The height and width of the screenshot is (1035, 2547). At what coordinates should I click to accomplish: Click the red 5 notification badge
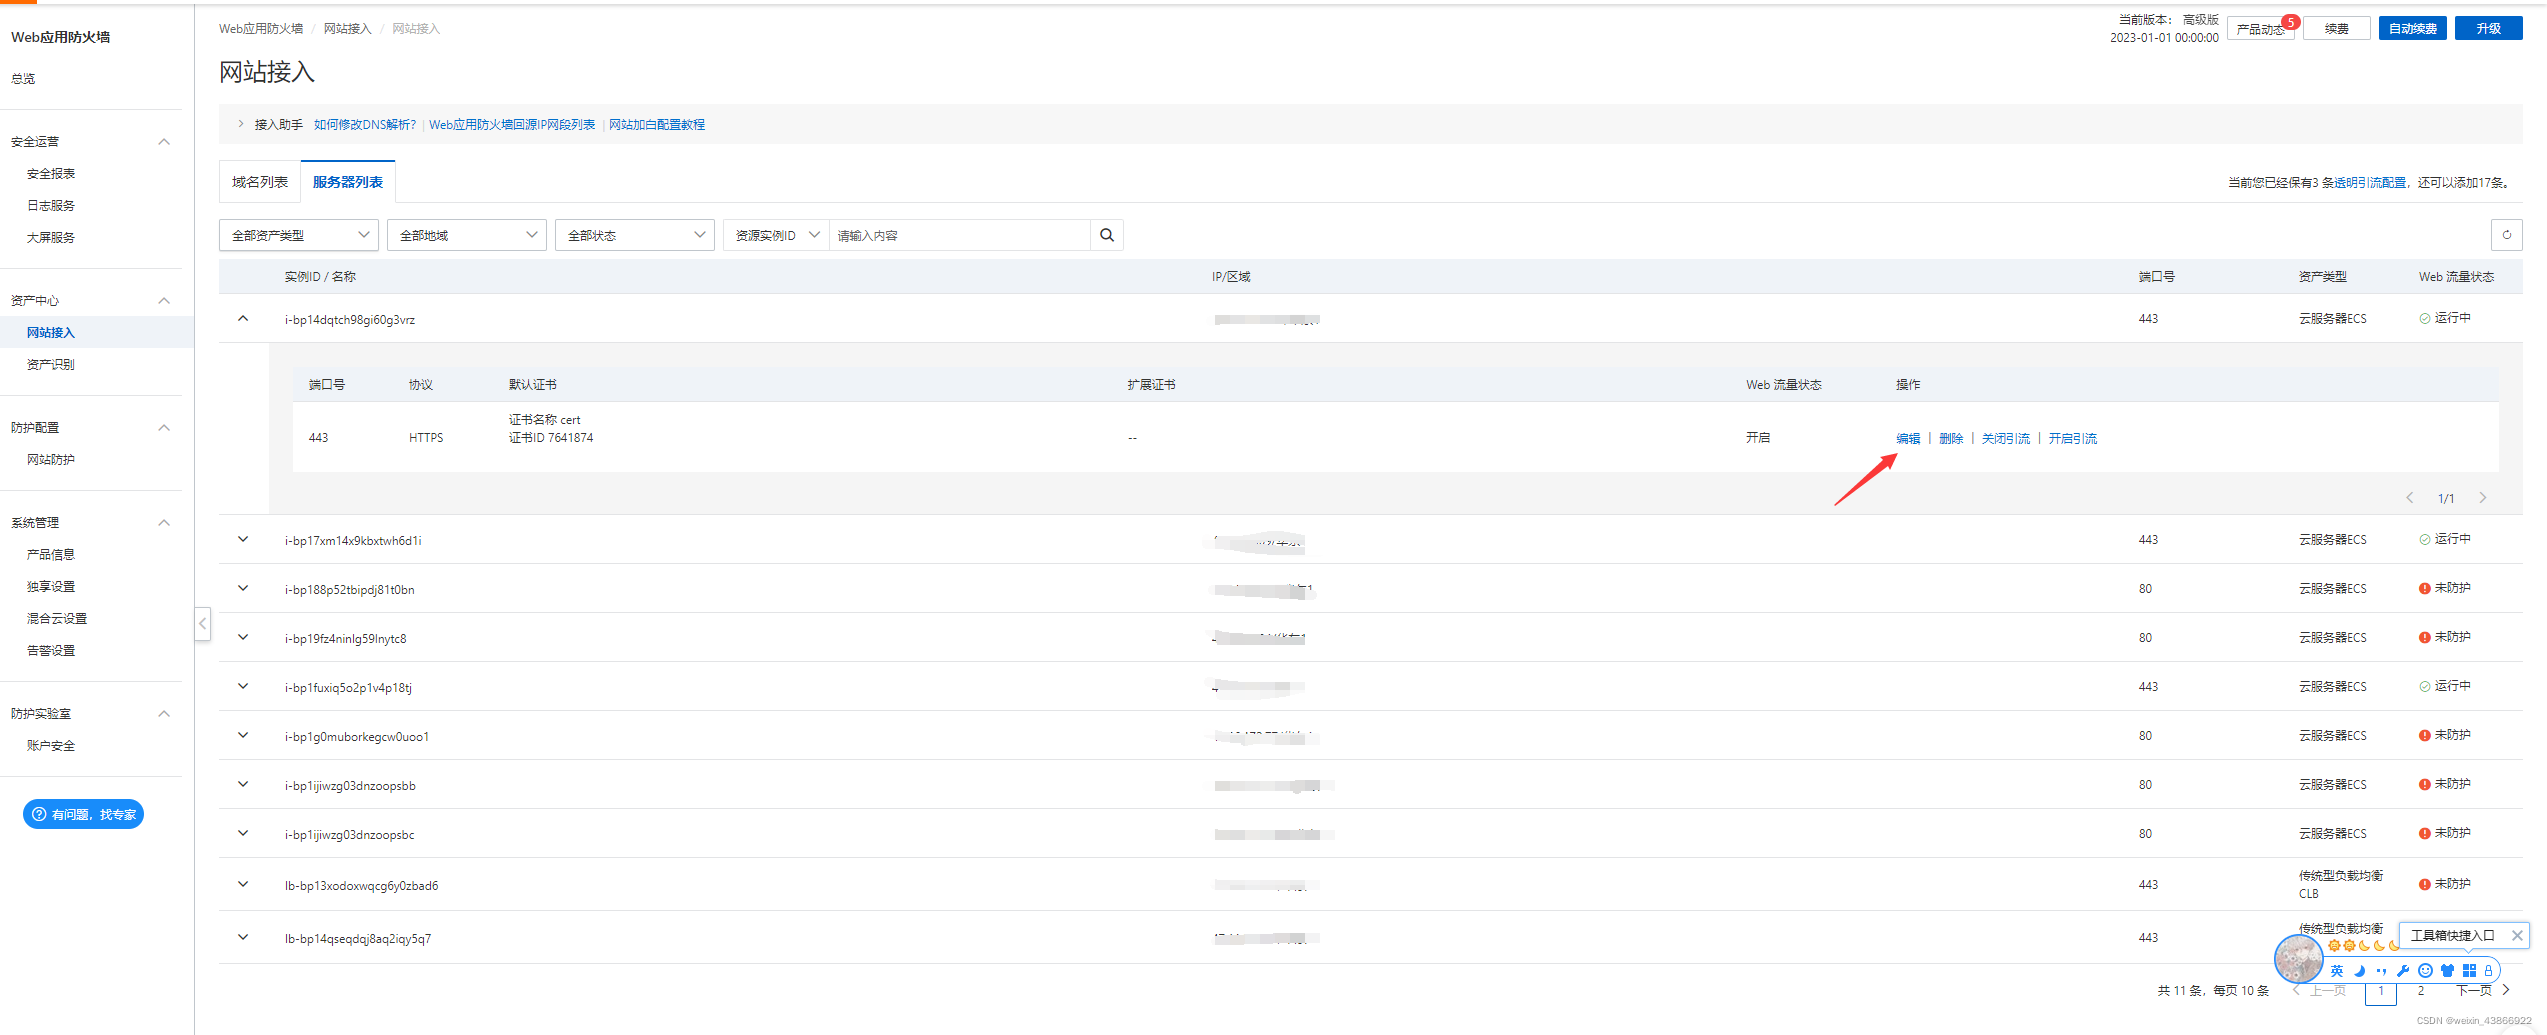pos(2289,22)
